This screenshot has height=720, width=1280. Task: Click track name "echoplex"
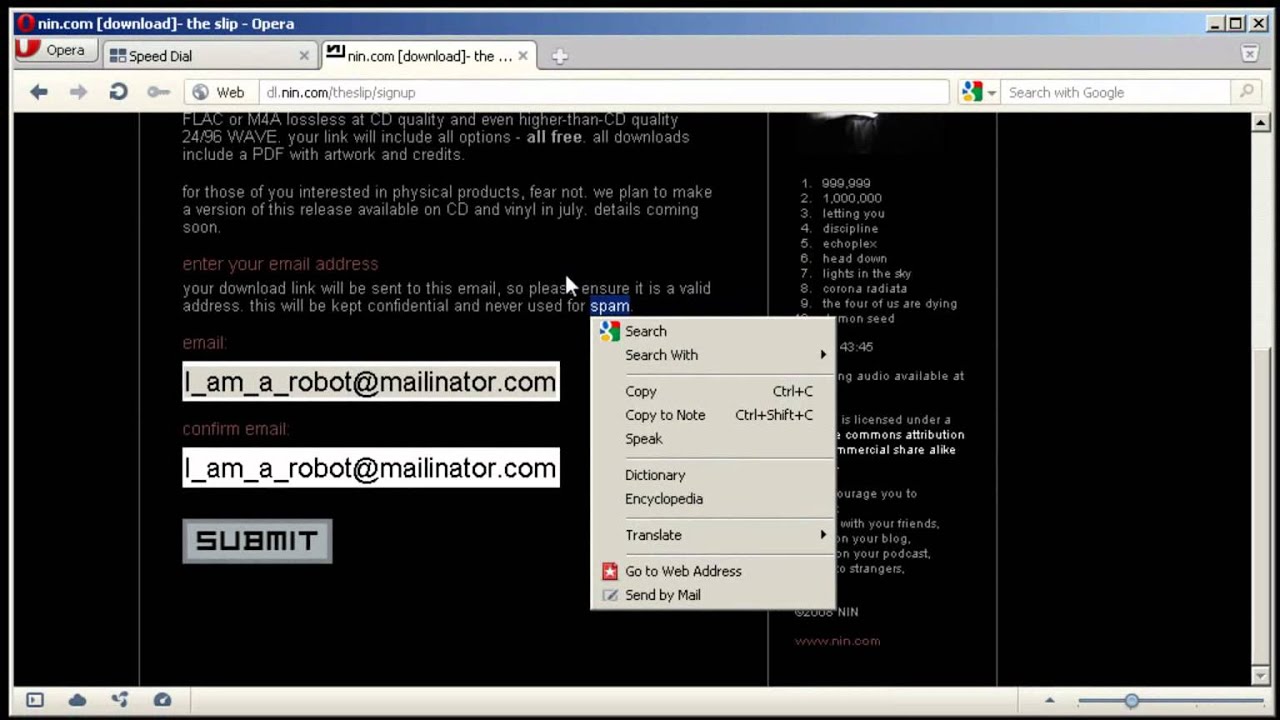coord(850,243)
